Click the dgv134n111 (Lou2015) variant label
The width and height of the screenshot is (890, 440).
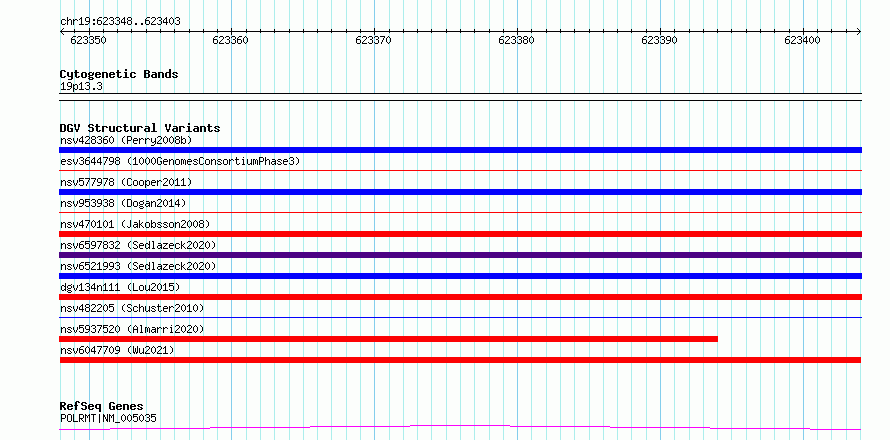120,287
